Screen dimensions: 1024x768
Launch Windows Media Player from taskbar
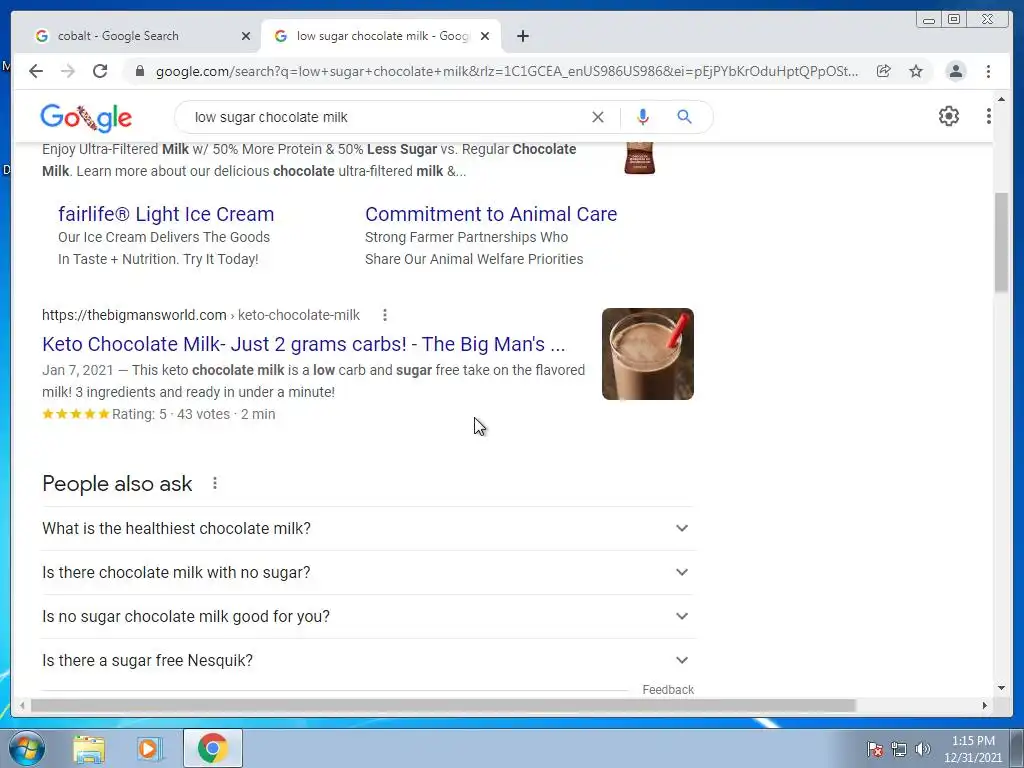(x=149, y=749)
